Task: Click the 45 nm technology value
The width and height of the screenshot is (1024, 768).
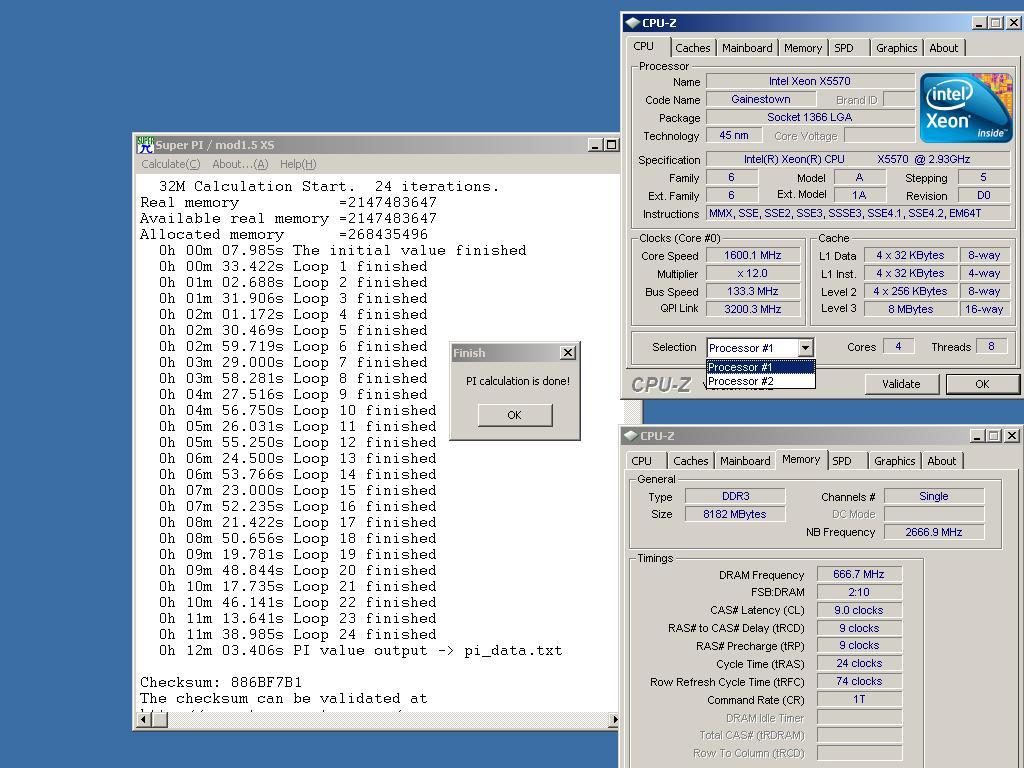Action: pyautogui.click(x=734, y=135)
